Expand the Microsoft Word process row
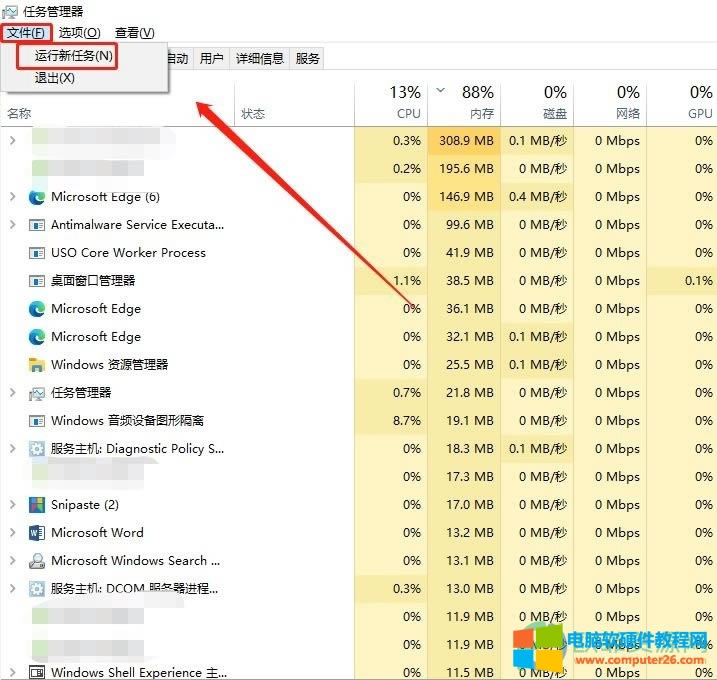 (x=12, y=533)
